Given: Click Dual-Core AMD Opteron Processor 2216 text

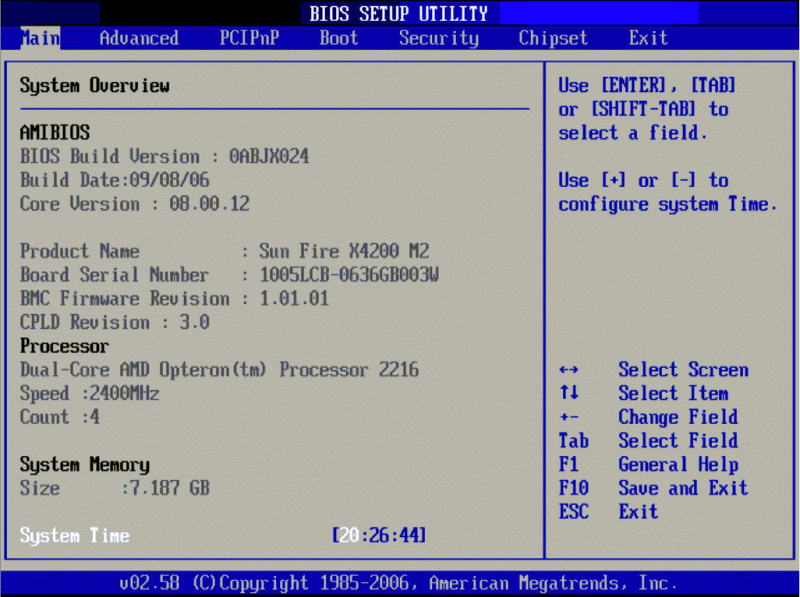Looking at the screenshot, I should pyautogui.click(x=219, y=369).
